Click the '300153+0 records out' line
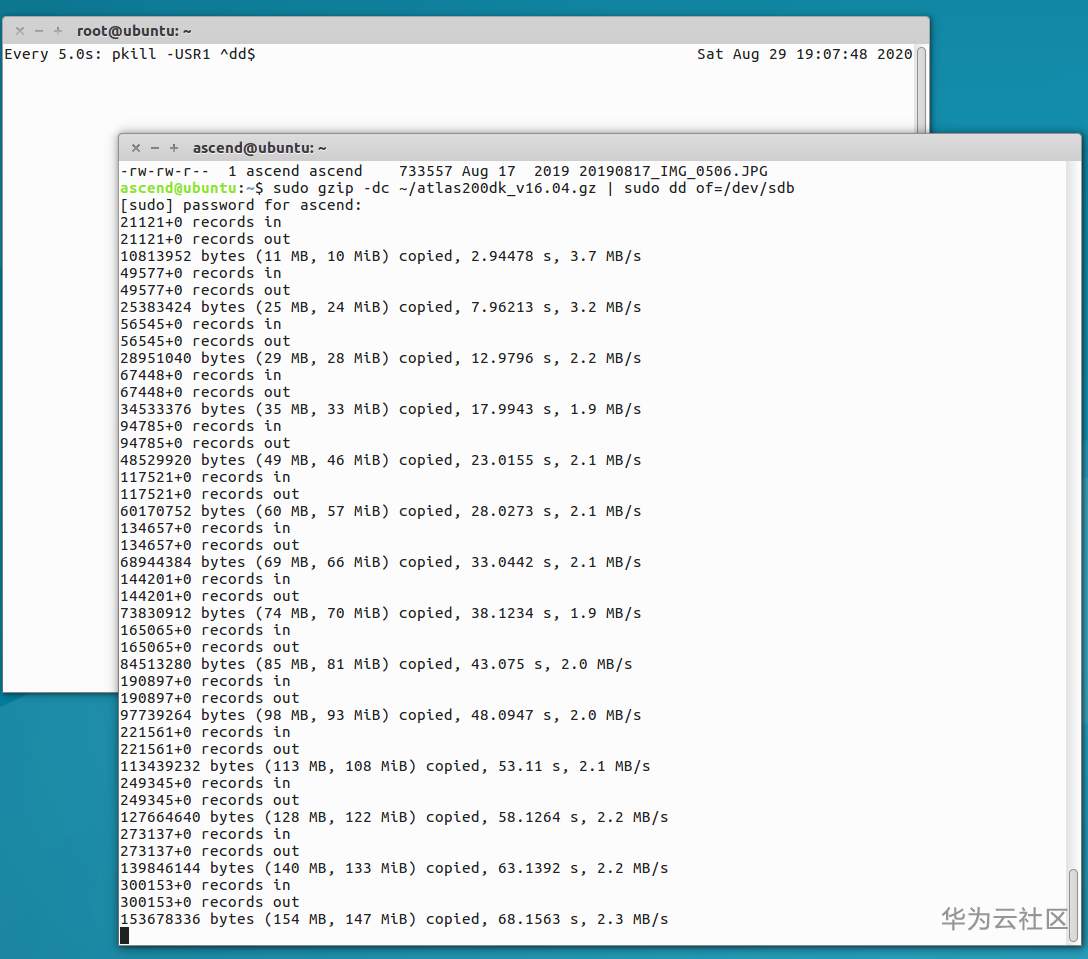The image size is (1088, 959). coord(210,902)
